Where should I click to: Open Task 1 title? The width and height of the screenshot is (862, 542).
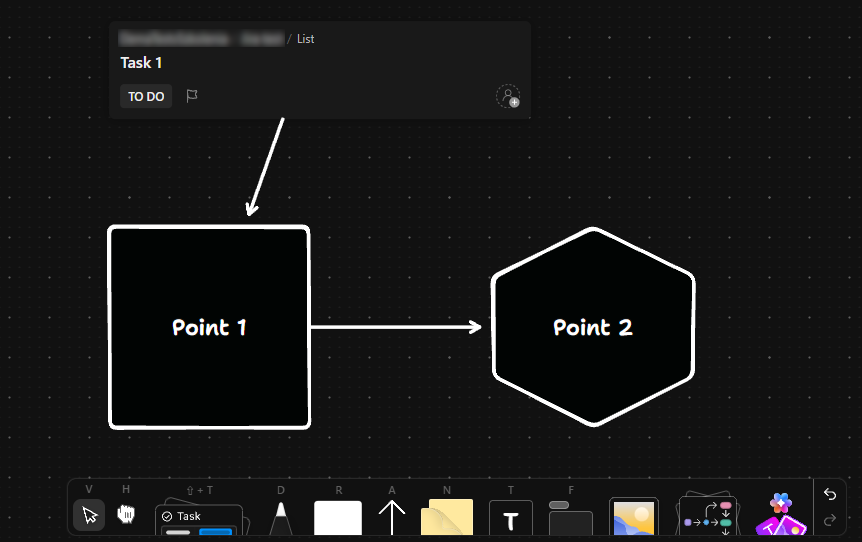[x=141, y=63]
